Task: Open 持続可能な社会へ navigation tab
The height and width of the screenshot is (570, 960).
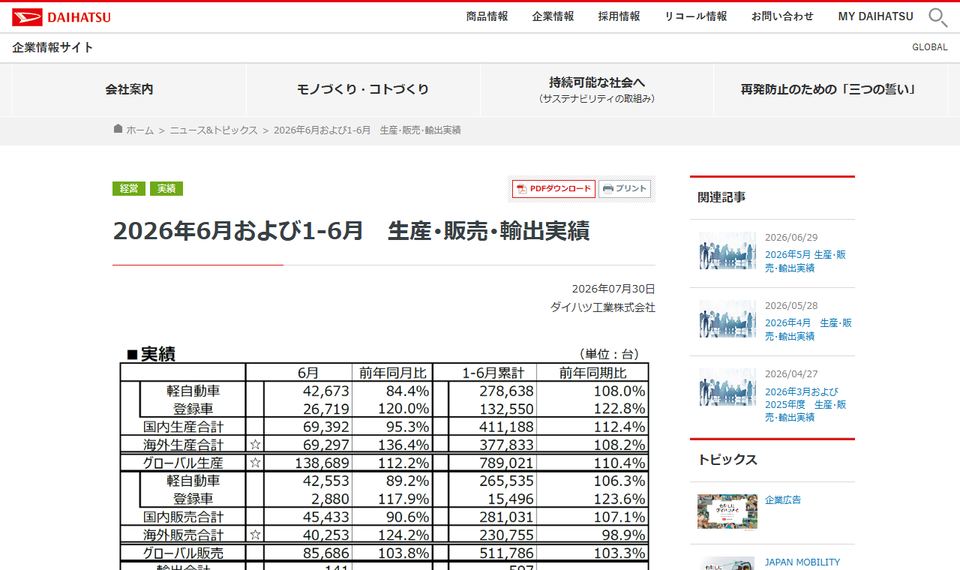Action: click(x=597, y=89)
